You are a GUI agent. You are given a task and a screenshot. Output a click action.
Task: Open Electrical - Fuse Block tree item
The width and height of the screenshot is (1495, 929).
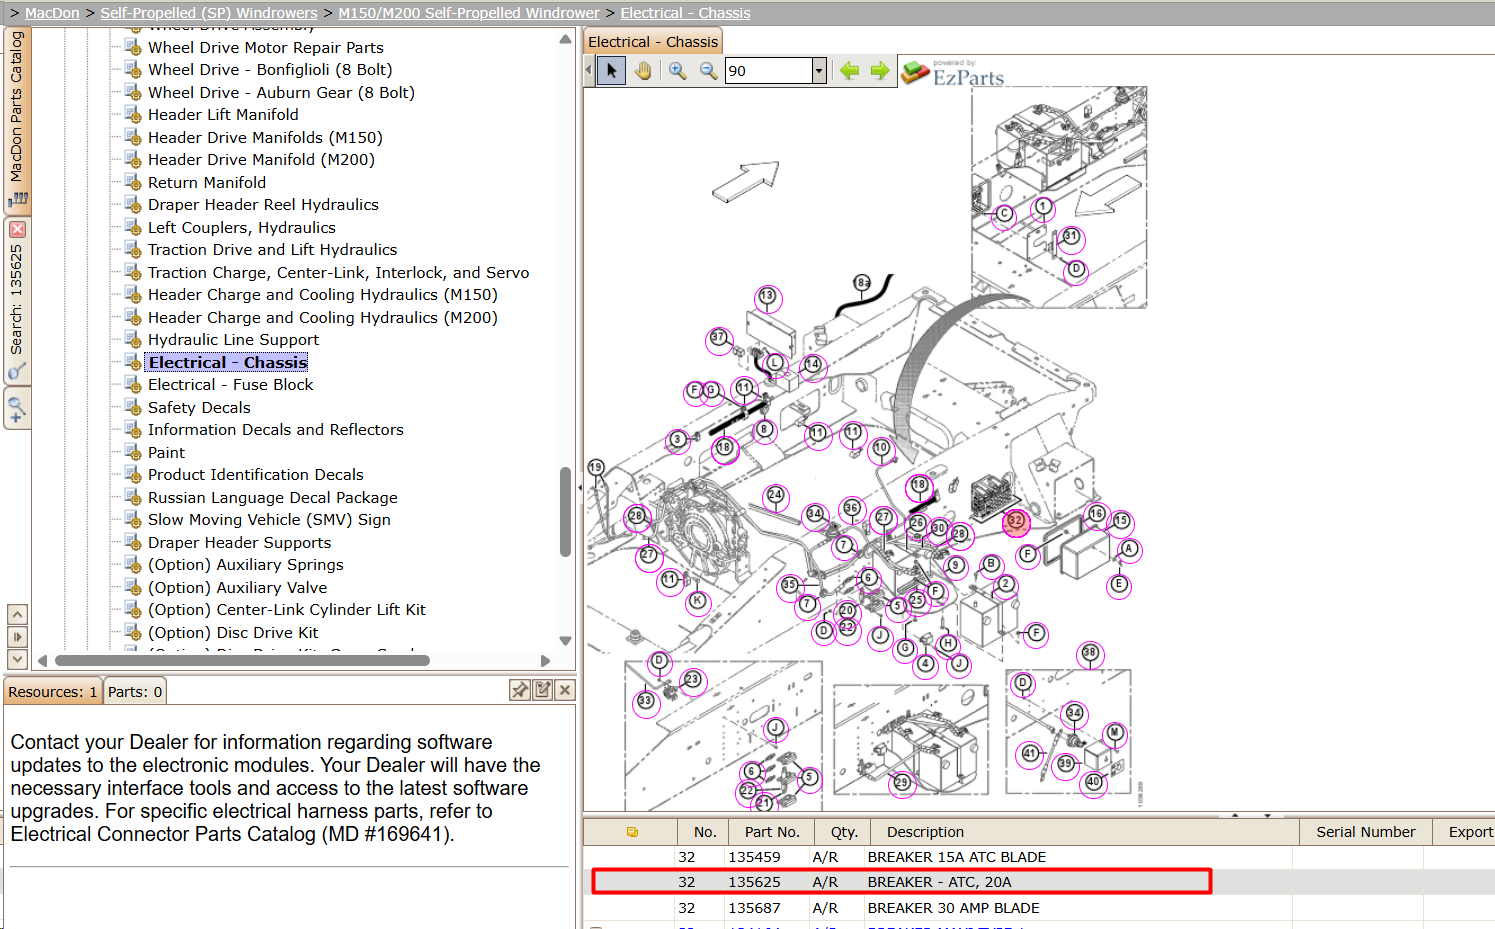pos(230,385)
